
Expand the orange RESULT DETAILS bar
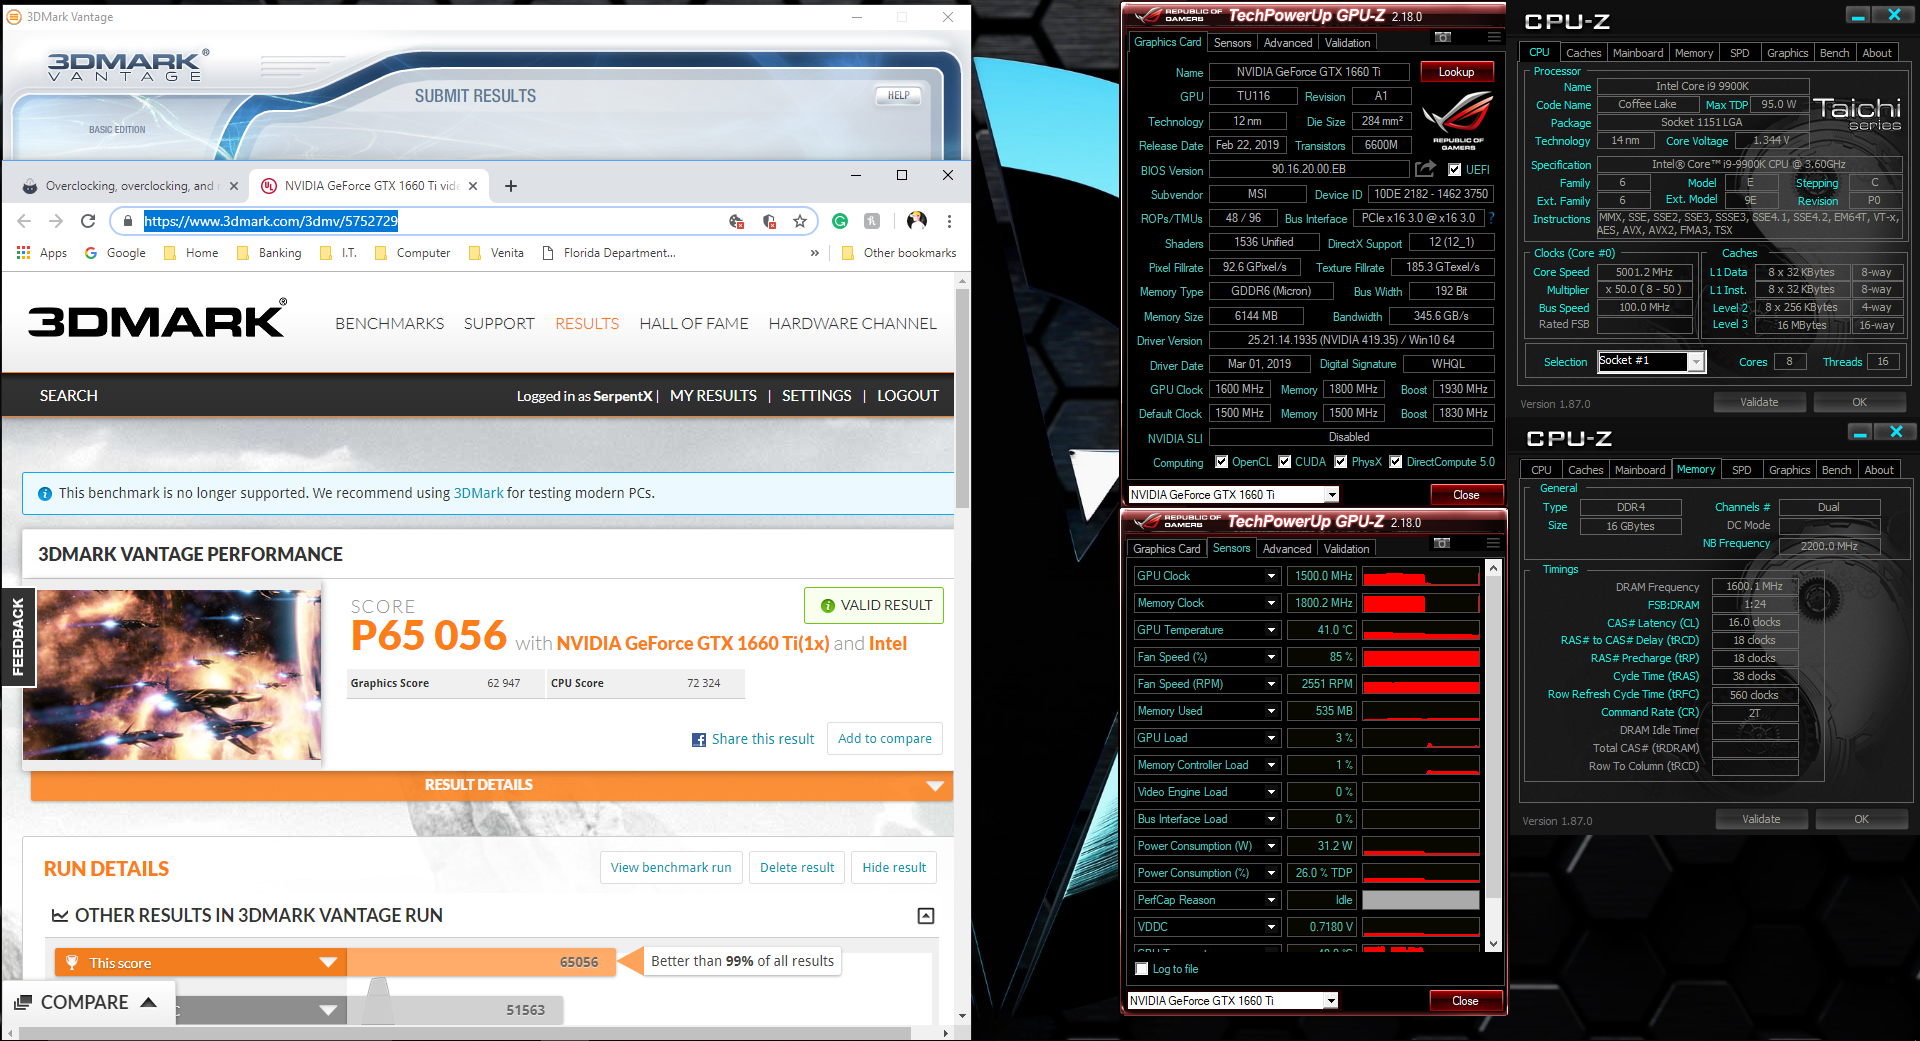point(492,785)
